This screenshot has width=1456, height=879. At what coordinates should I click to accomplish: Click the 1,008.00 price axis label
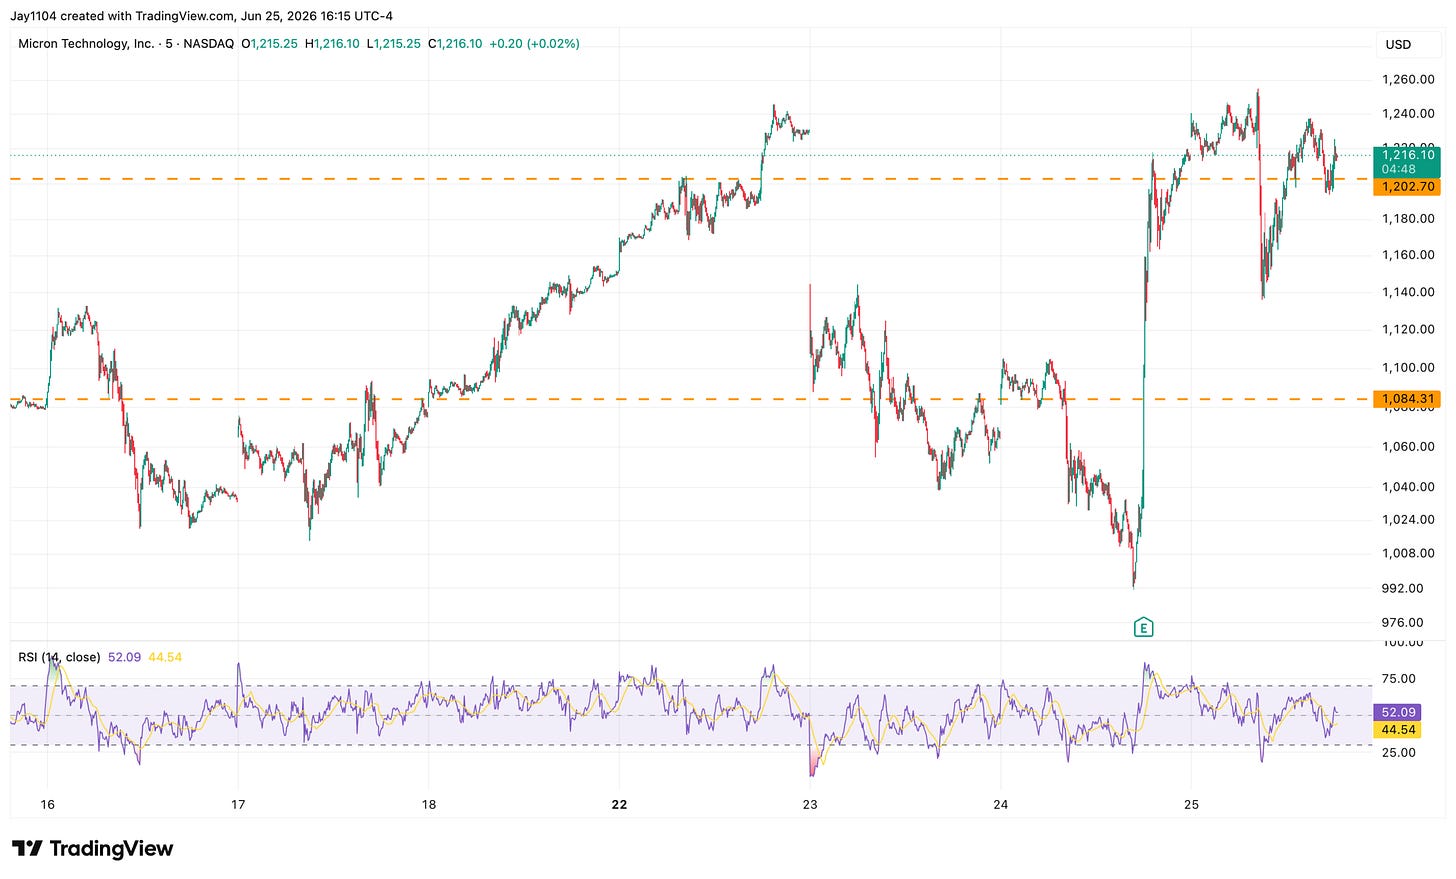click(x=1408, y=553)
